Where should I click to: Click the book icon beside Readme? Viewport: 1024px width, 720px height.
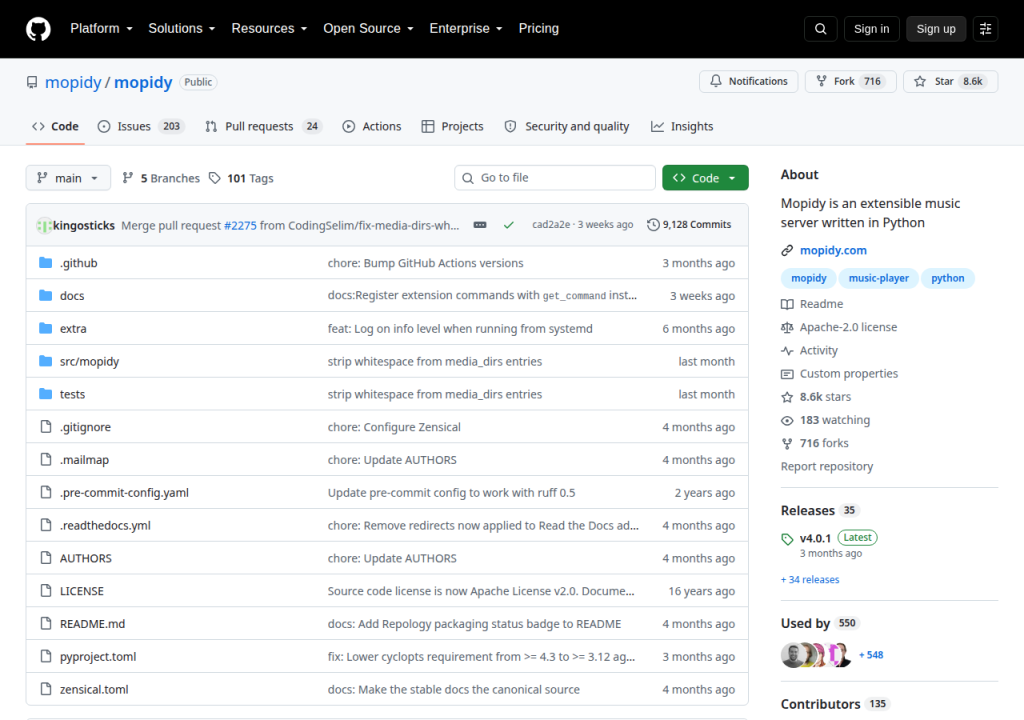(x=787, y=304)
